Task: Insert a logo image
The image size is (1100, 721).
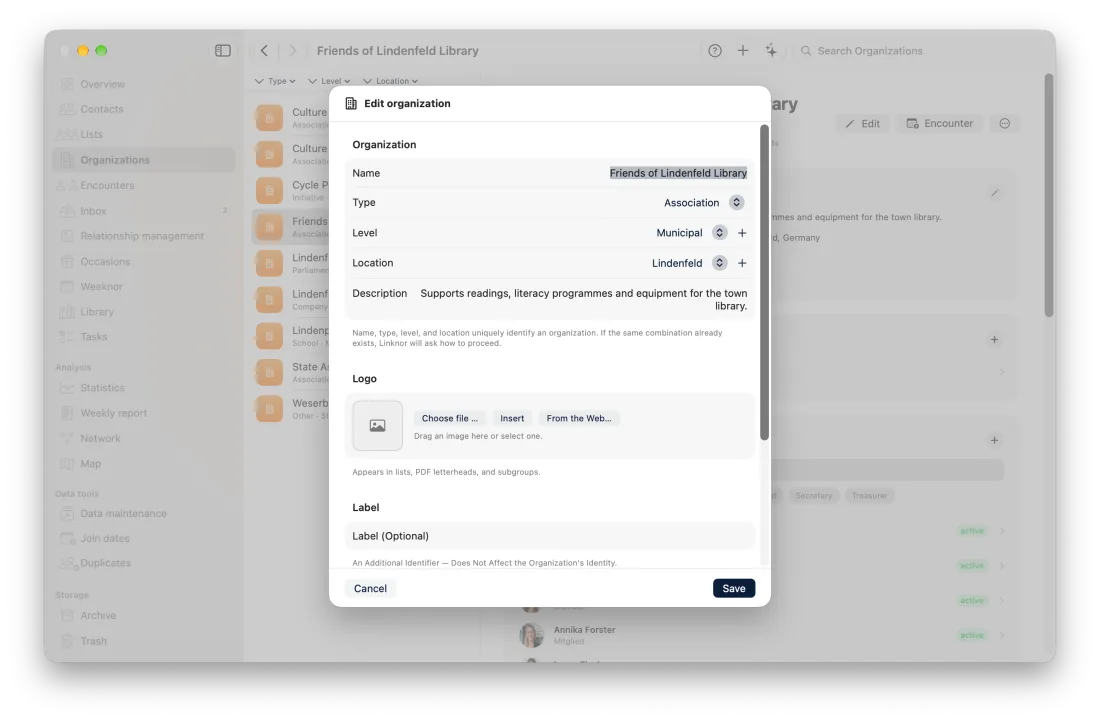Action: pos(512,418)
